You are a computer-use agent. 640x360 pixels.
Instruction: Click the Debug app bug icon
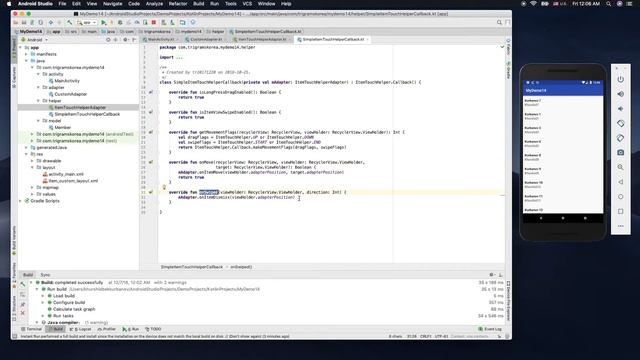coord(120,22)
